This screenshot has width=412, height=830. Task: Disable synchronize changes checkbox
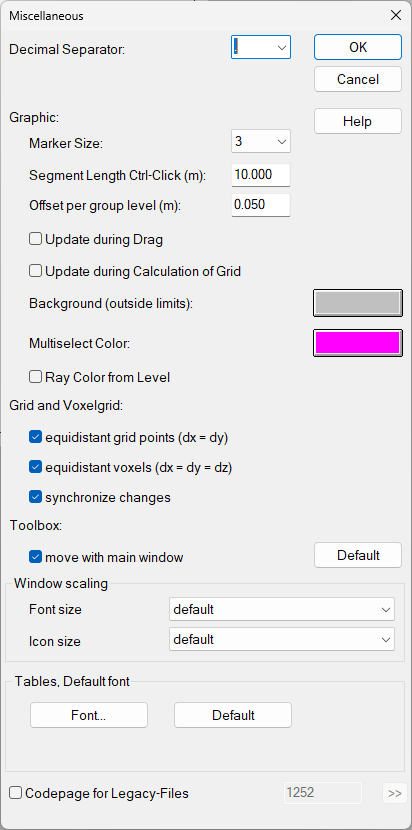coord(35,497)
